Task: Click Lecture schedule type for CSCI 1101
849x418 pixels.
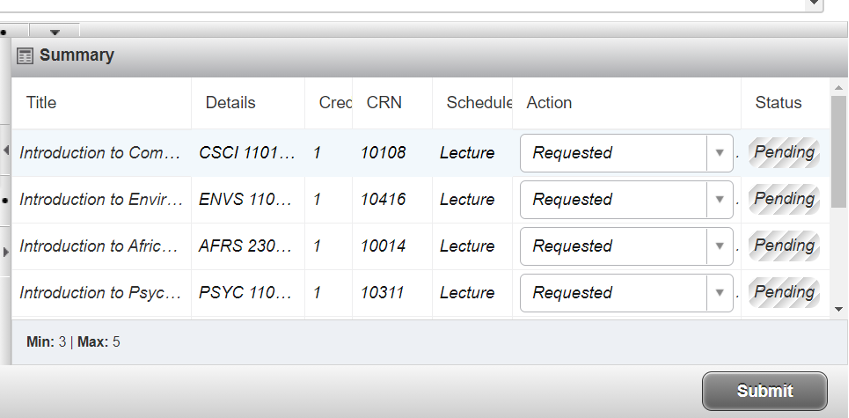Action: coord(467,153)
